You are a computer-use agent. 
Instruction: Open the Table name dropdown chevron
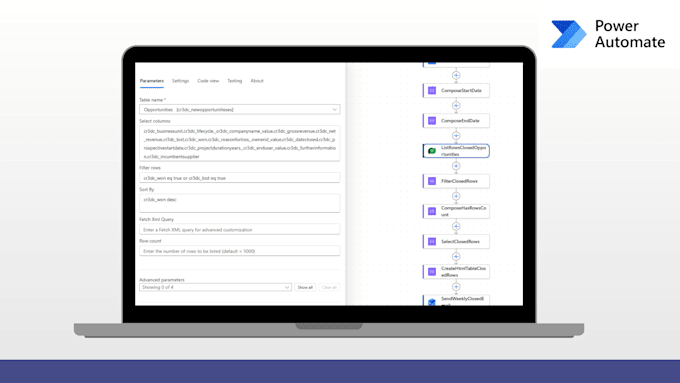pyautogui.click(x=334, y=110)
